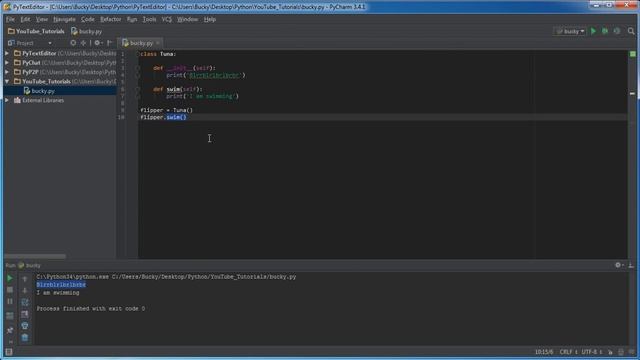The height and width of the screenshot is (360, 640).
Task: Click CRLF line separator in status bar
Action: 568,352
